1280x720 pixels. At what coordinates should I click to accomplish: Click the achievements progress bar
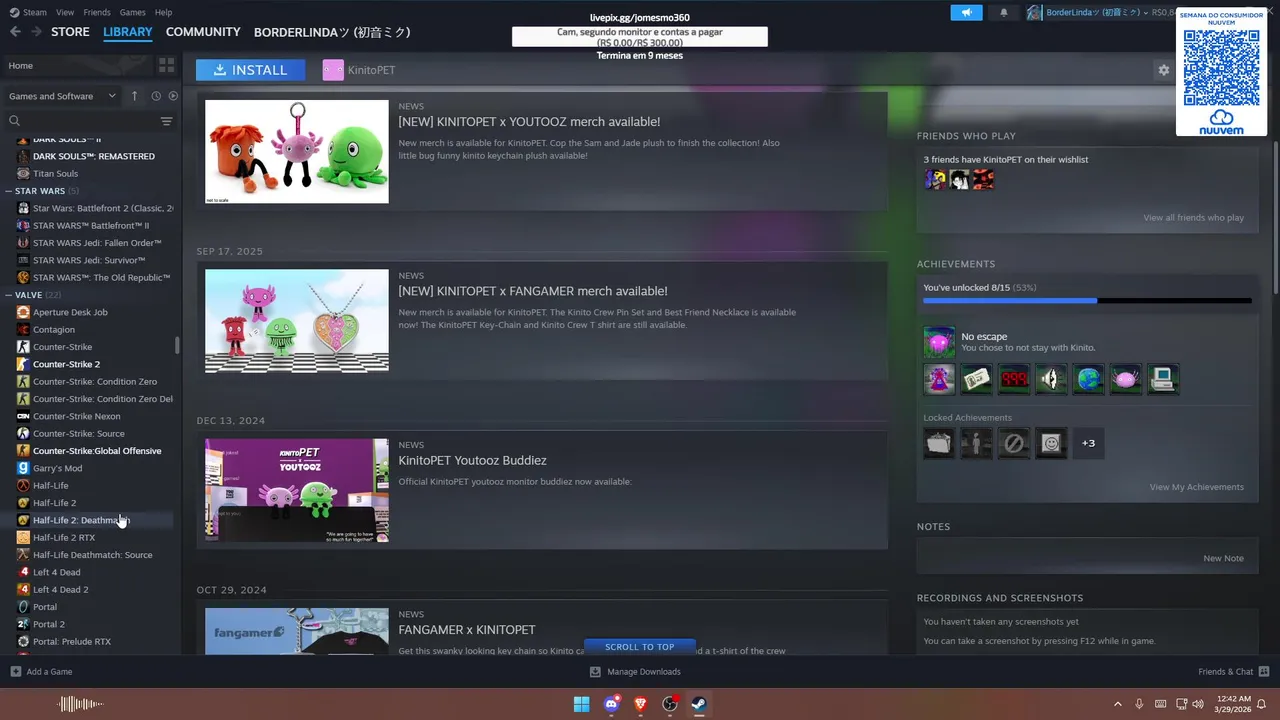click(x=1087, y=300)
